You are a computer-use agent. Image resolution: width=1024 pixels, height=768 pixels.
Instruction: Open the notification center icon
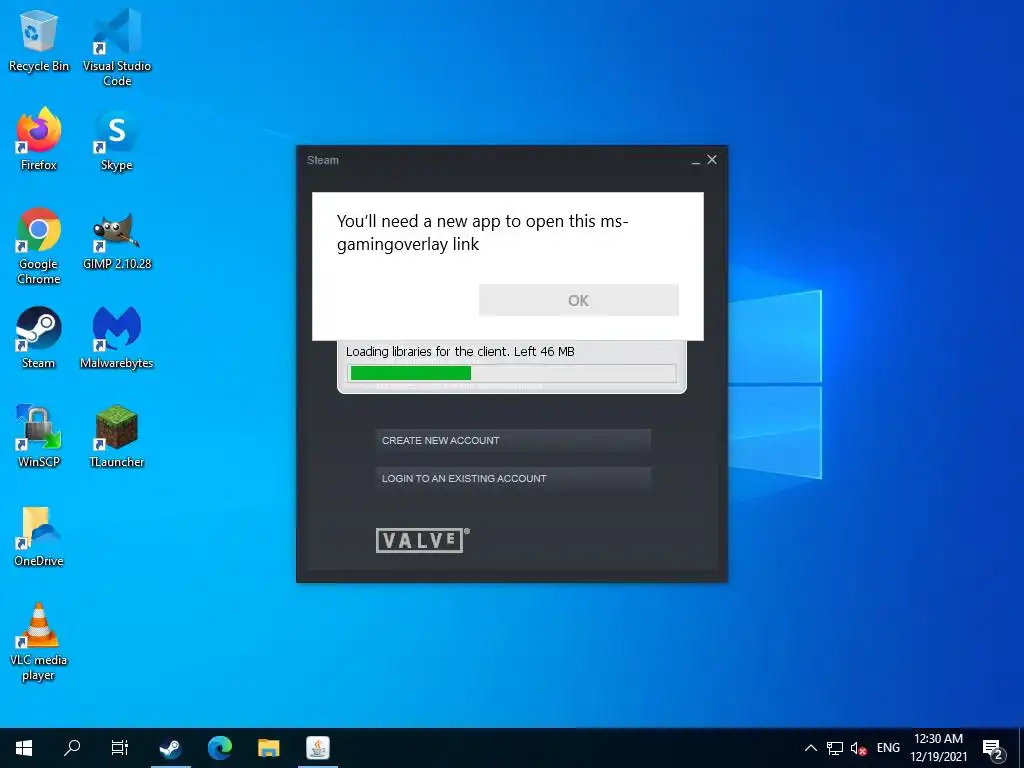click(993, 750)
